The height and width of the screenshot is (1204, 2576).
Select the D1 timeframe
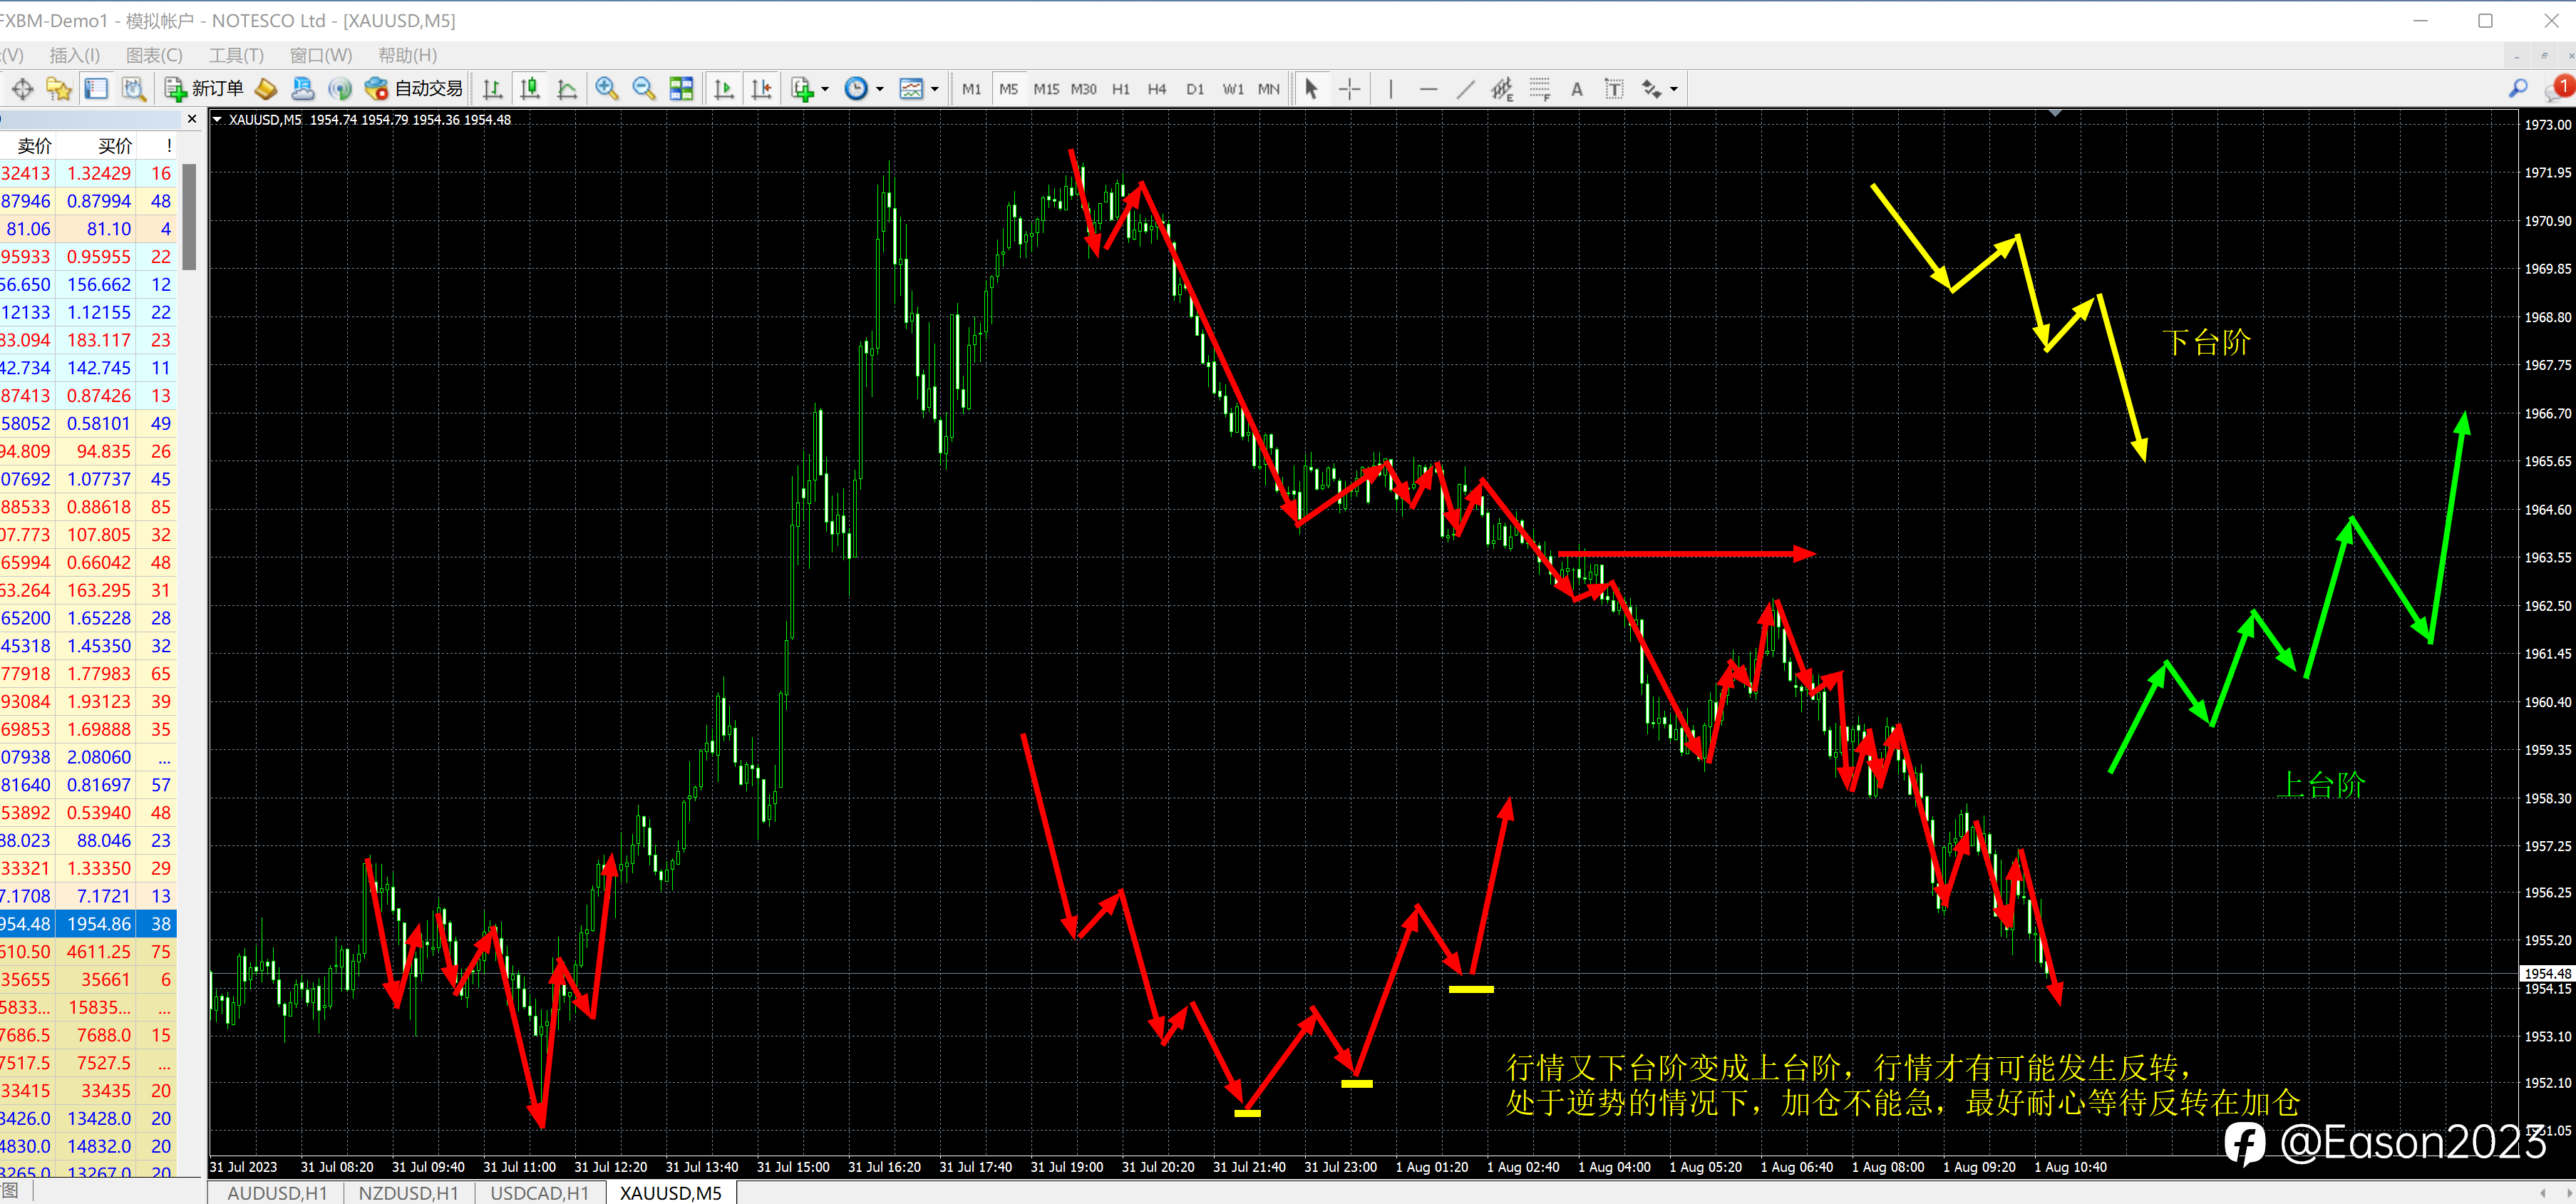(1195, 89)
